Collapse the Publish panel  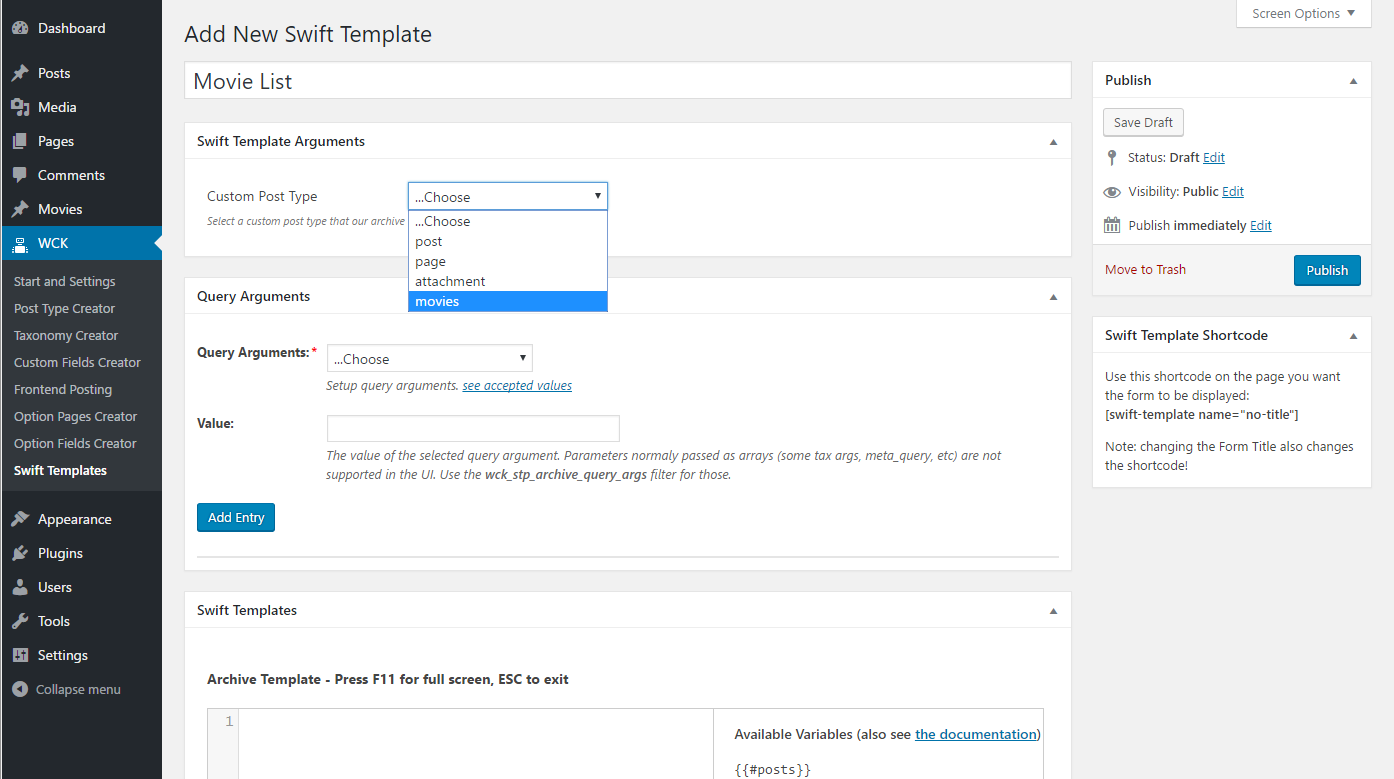tap(1353, 81)
